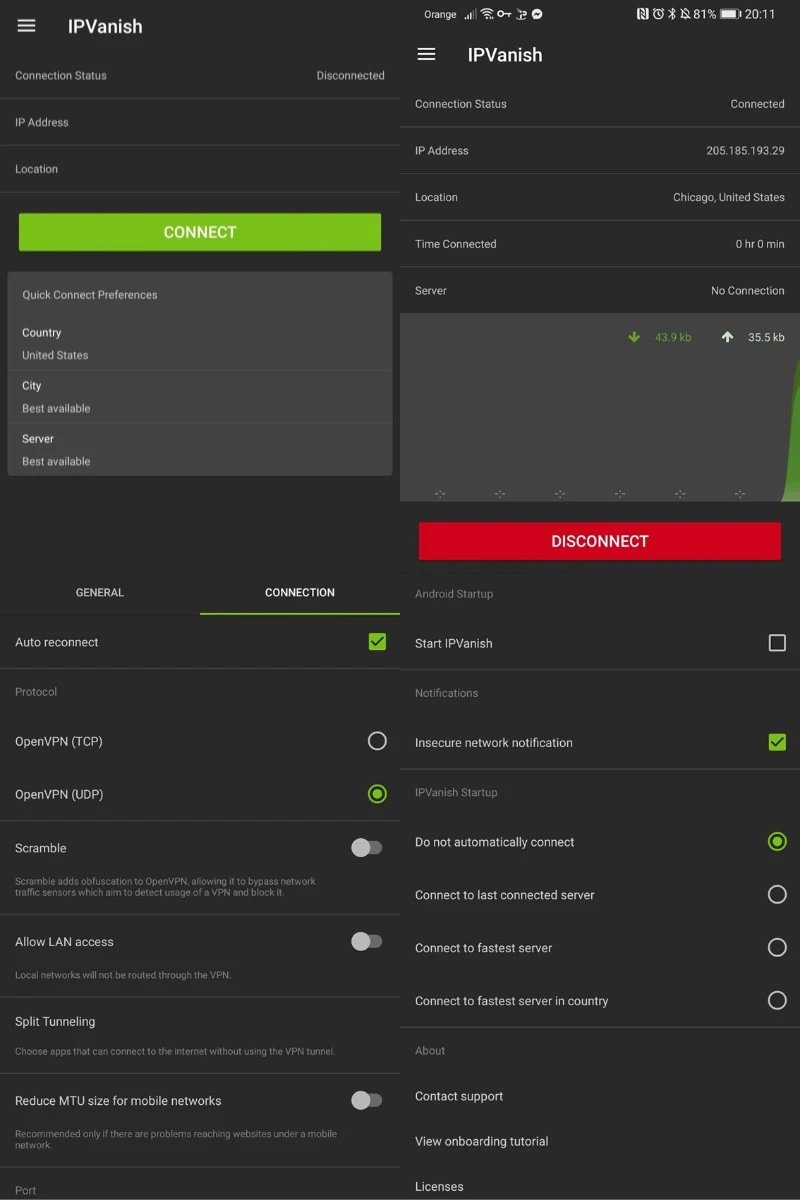The height and width of the screenshot is (1200, 800).
Task: Toggle Allow LAN access on
Action: (x=367, y=941)
